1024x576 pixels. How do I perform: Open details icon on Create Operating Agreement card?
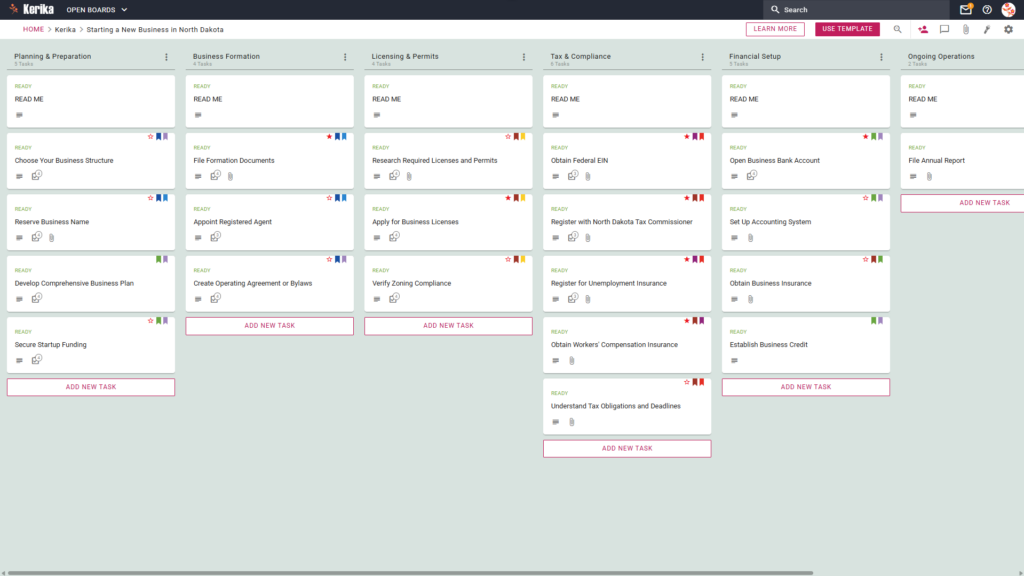(x=198, y=299)
